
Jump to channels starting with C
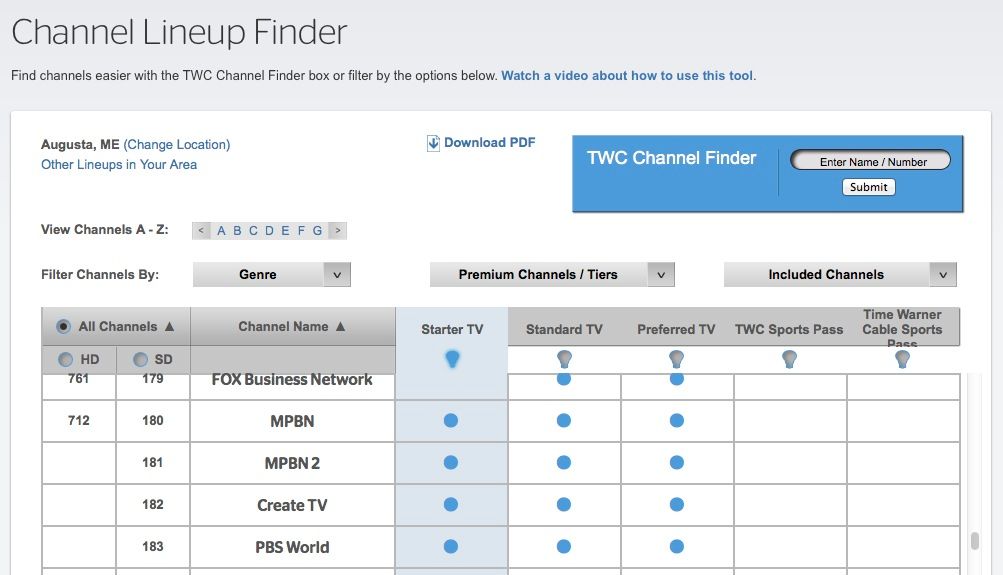coord(253,230)
